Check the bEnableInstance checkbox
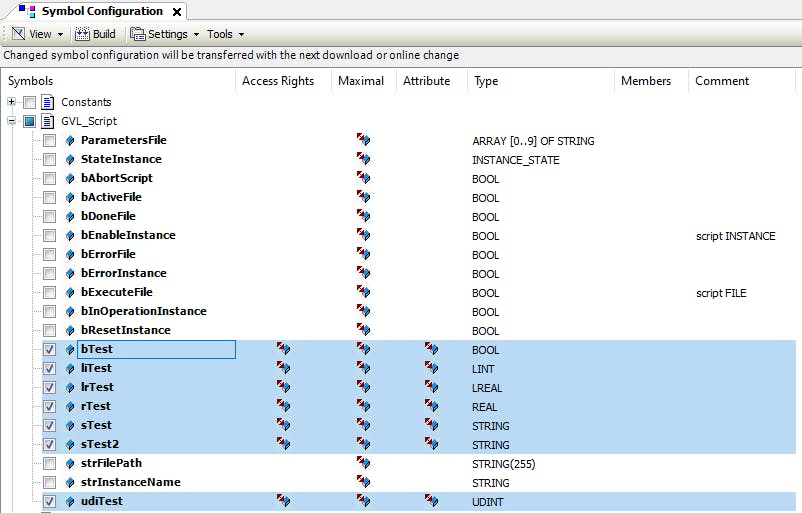Viewport: 802px width, 513px height. (49, 235)
